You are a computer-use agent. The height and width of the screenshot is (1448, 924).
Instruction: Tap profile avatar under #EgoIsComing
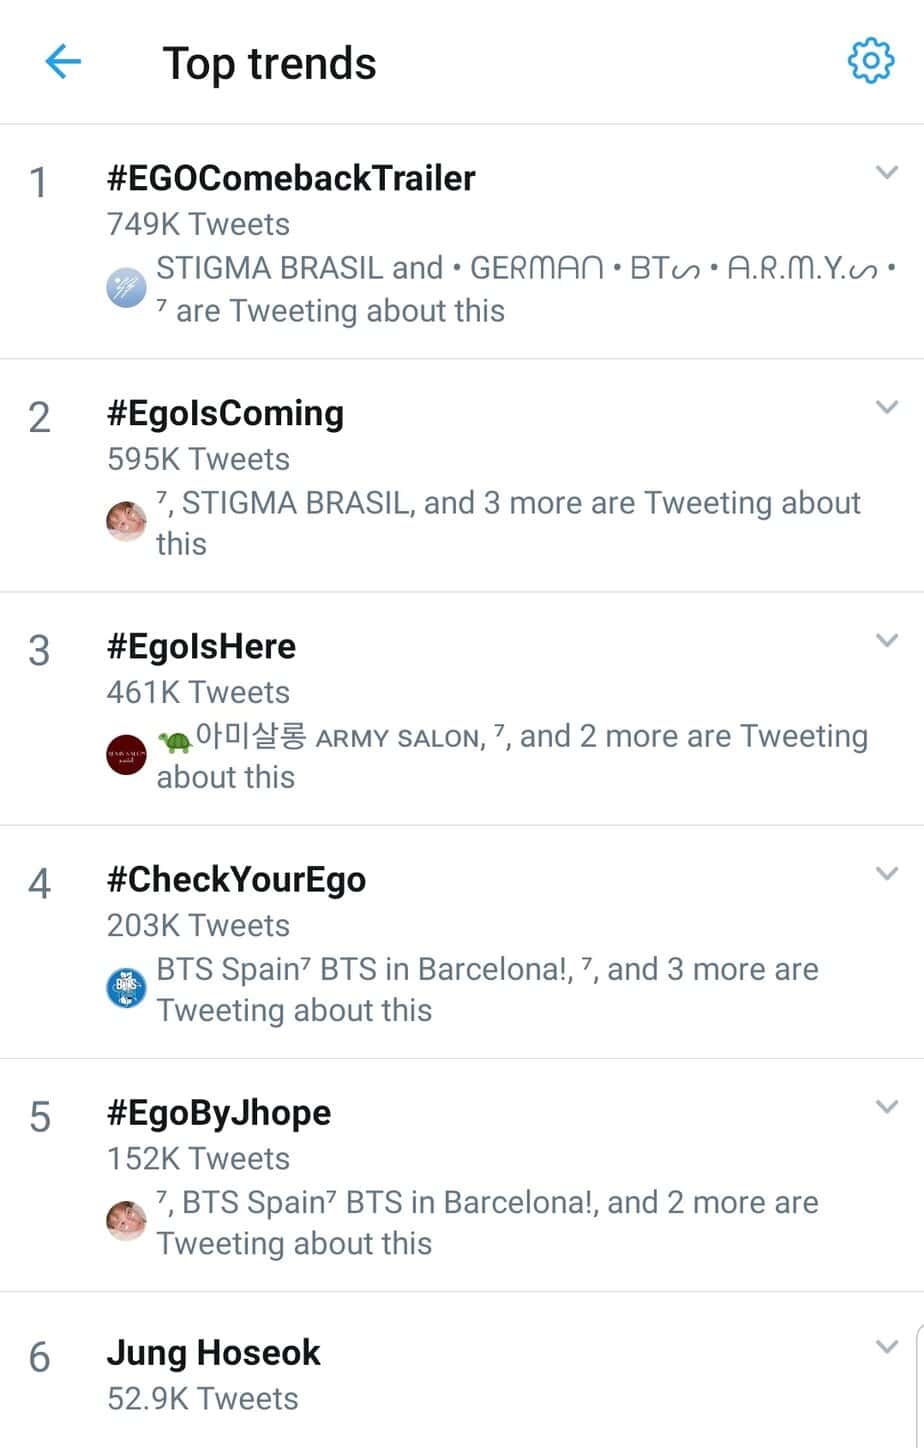(x=127, y=521)
